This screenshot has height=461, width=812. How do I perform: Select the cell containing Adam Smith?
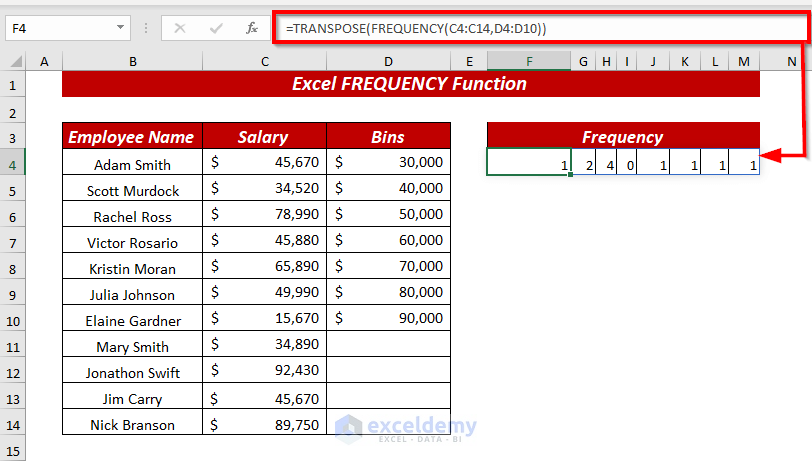(133, 163)
